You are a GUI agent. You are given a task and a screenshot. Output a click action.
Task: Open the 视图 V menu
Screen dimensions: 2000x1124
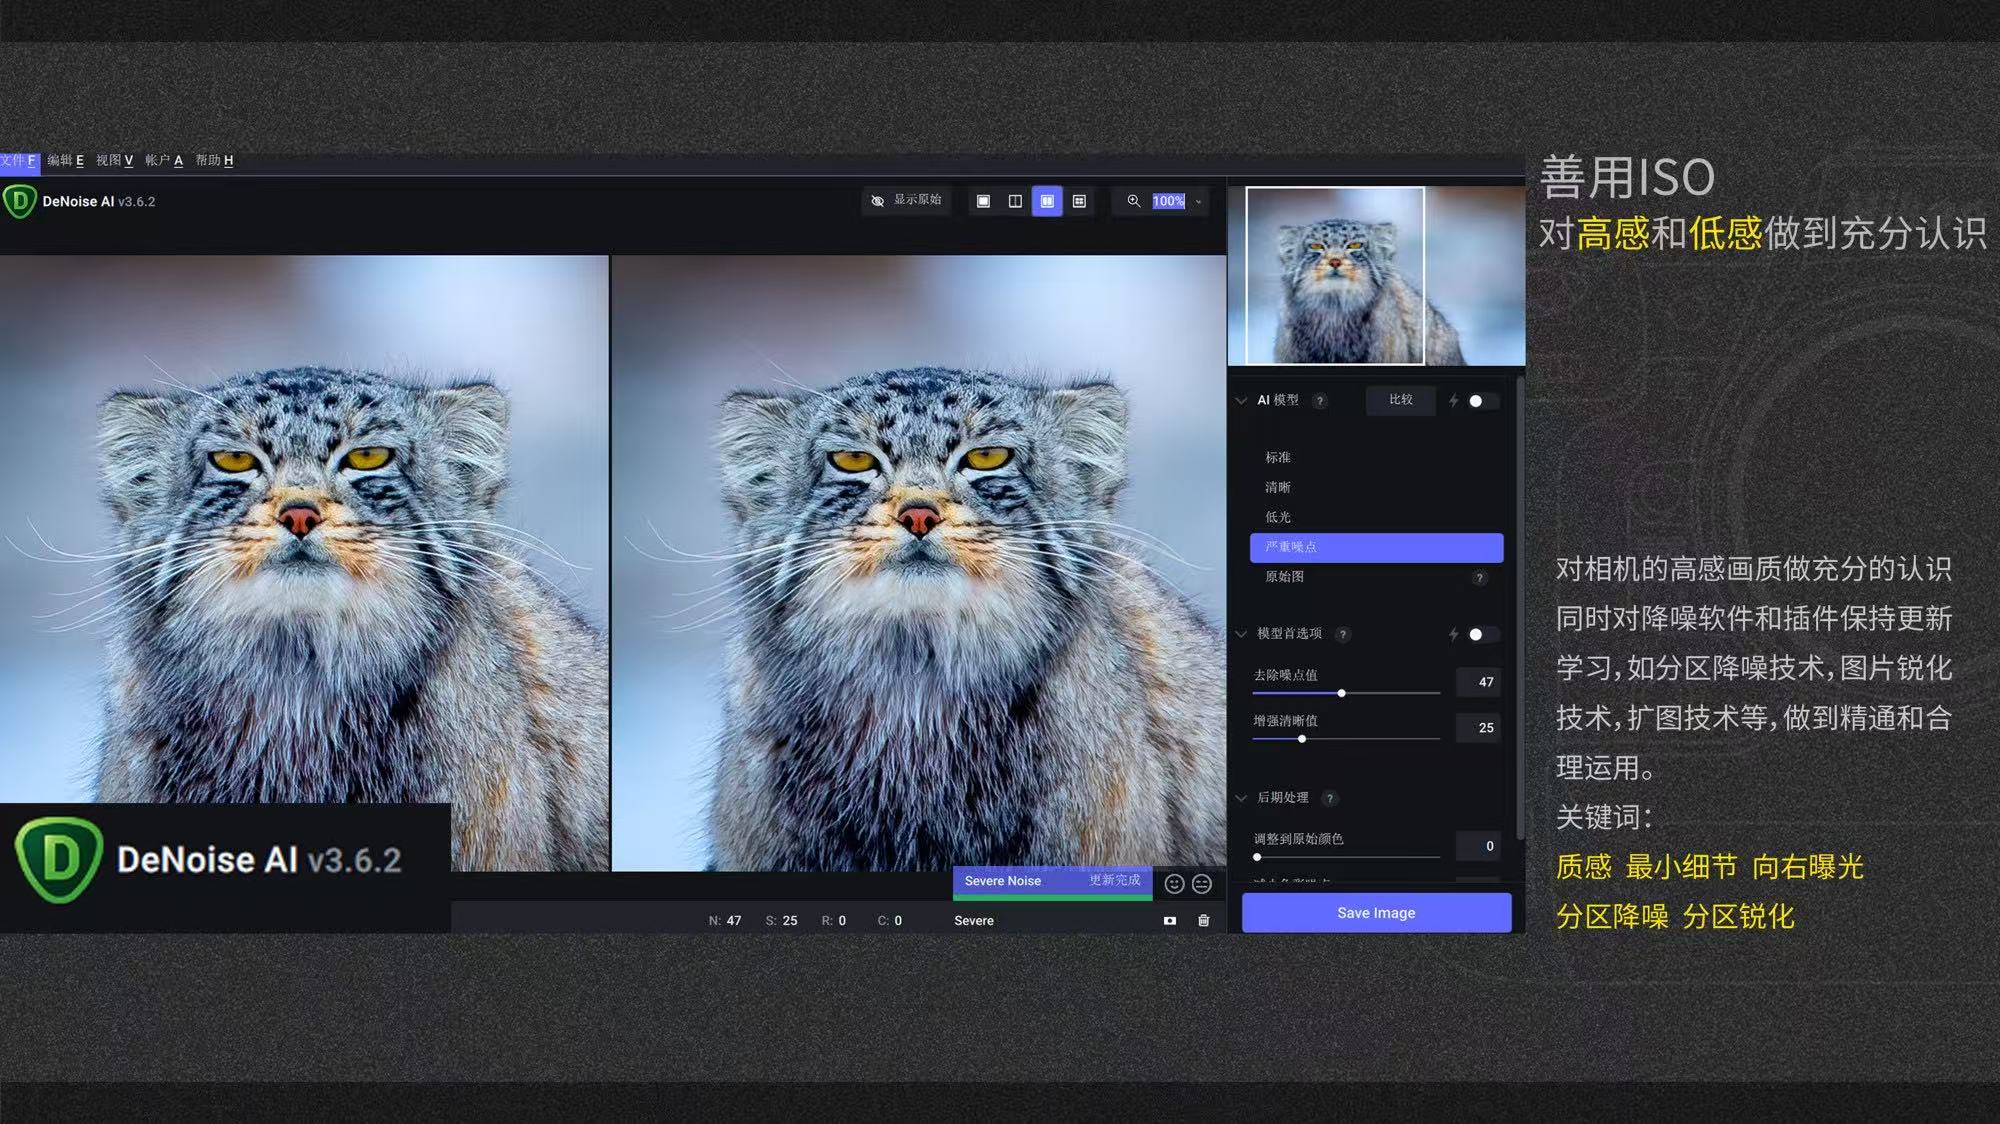(x=114, y=160)
